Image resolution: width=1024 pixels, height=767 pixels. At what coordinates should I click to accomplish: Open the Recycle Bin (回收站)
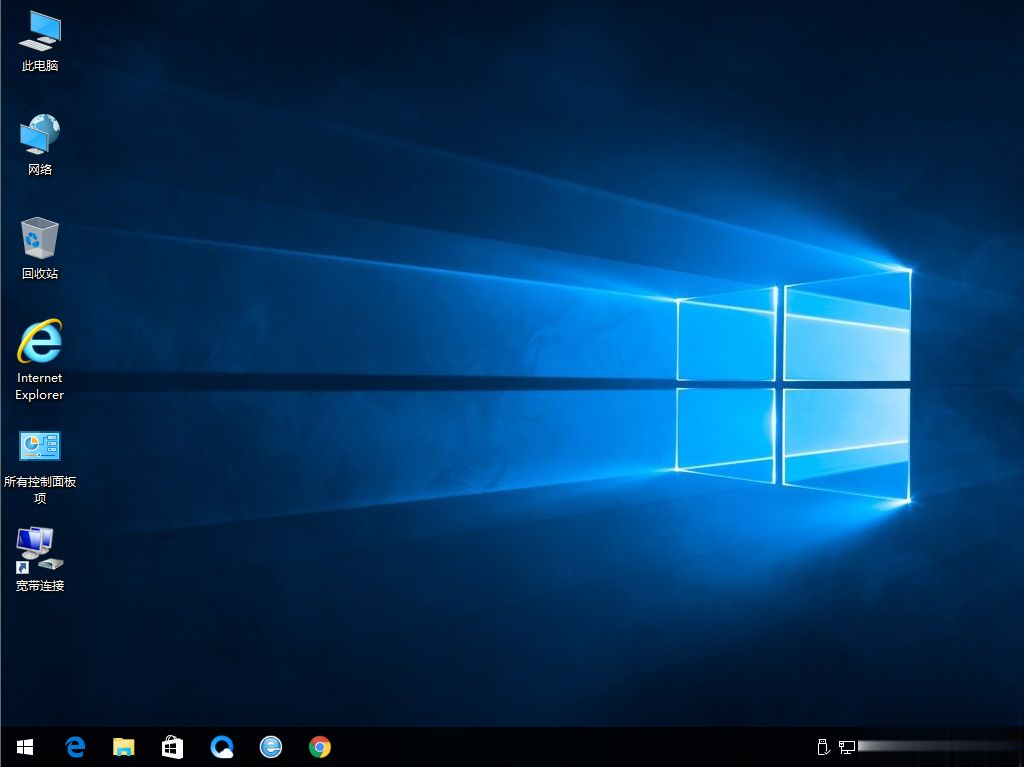39,237
